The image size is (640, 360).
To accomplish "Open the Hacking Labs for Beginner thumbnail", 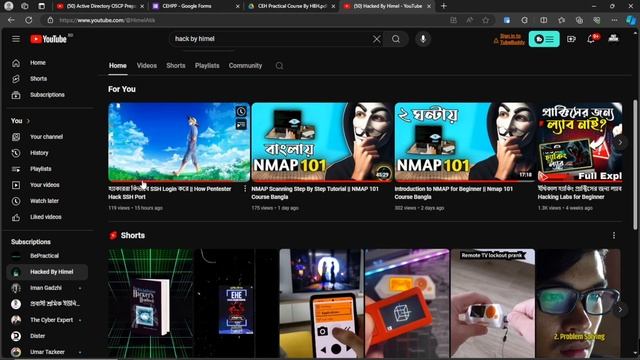I will [580, 142].
